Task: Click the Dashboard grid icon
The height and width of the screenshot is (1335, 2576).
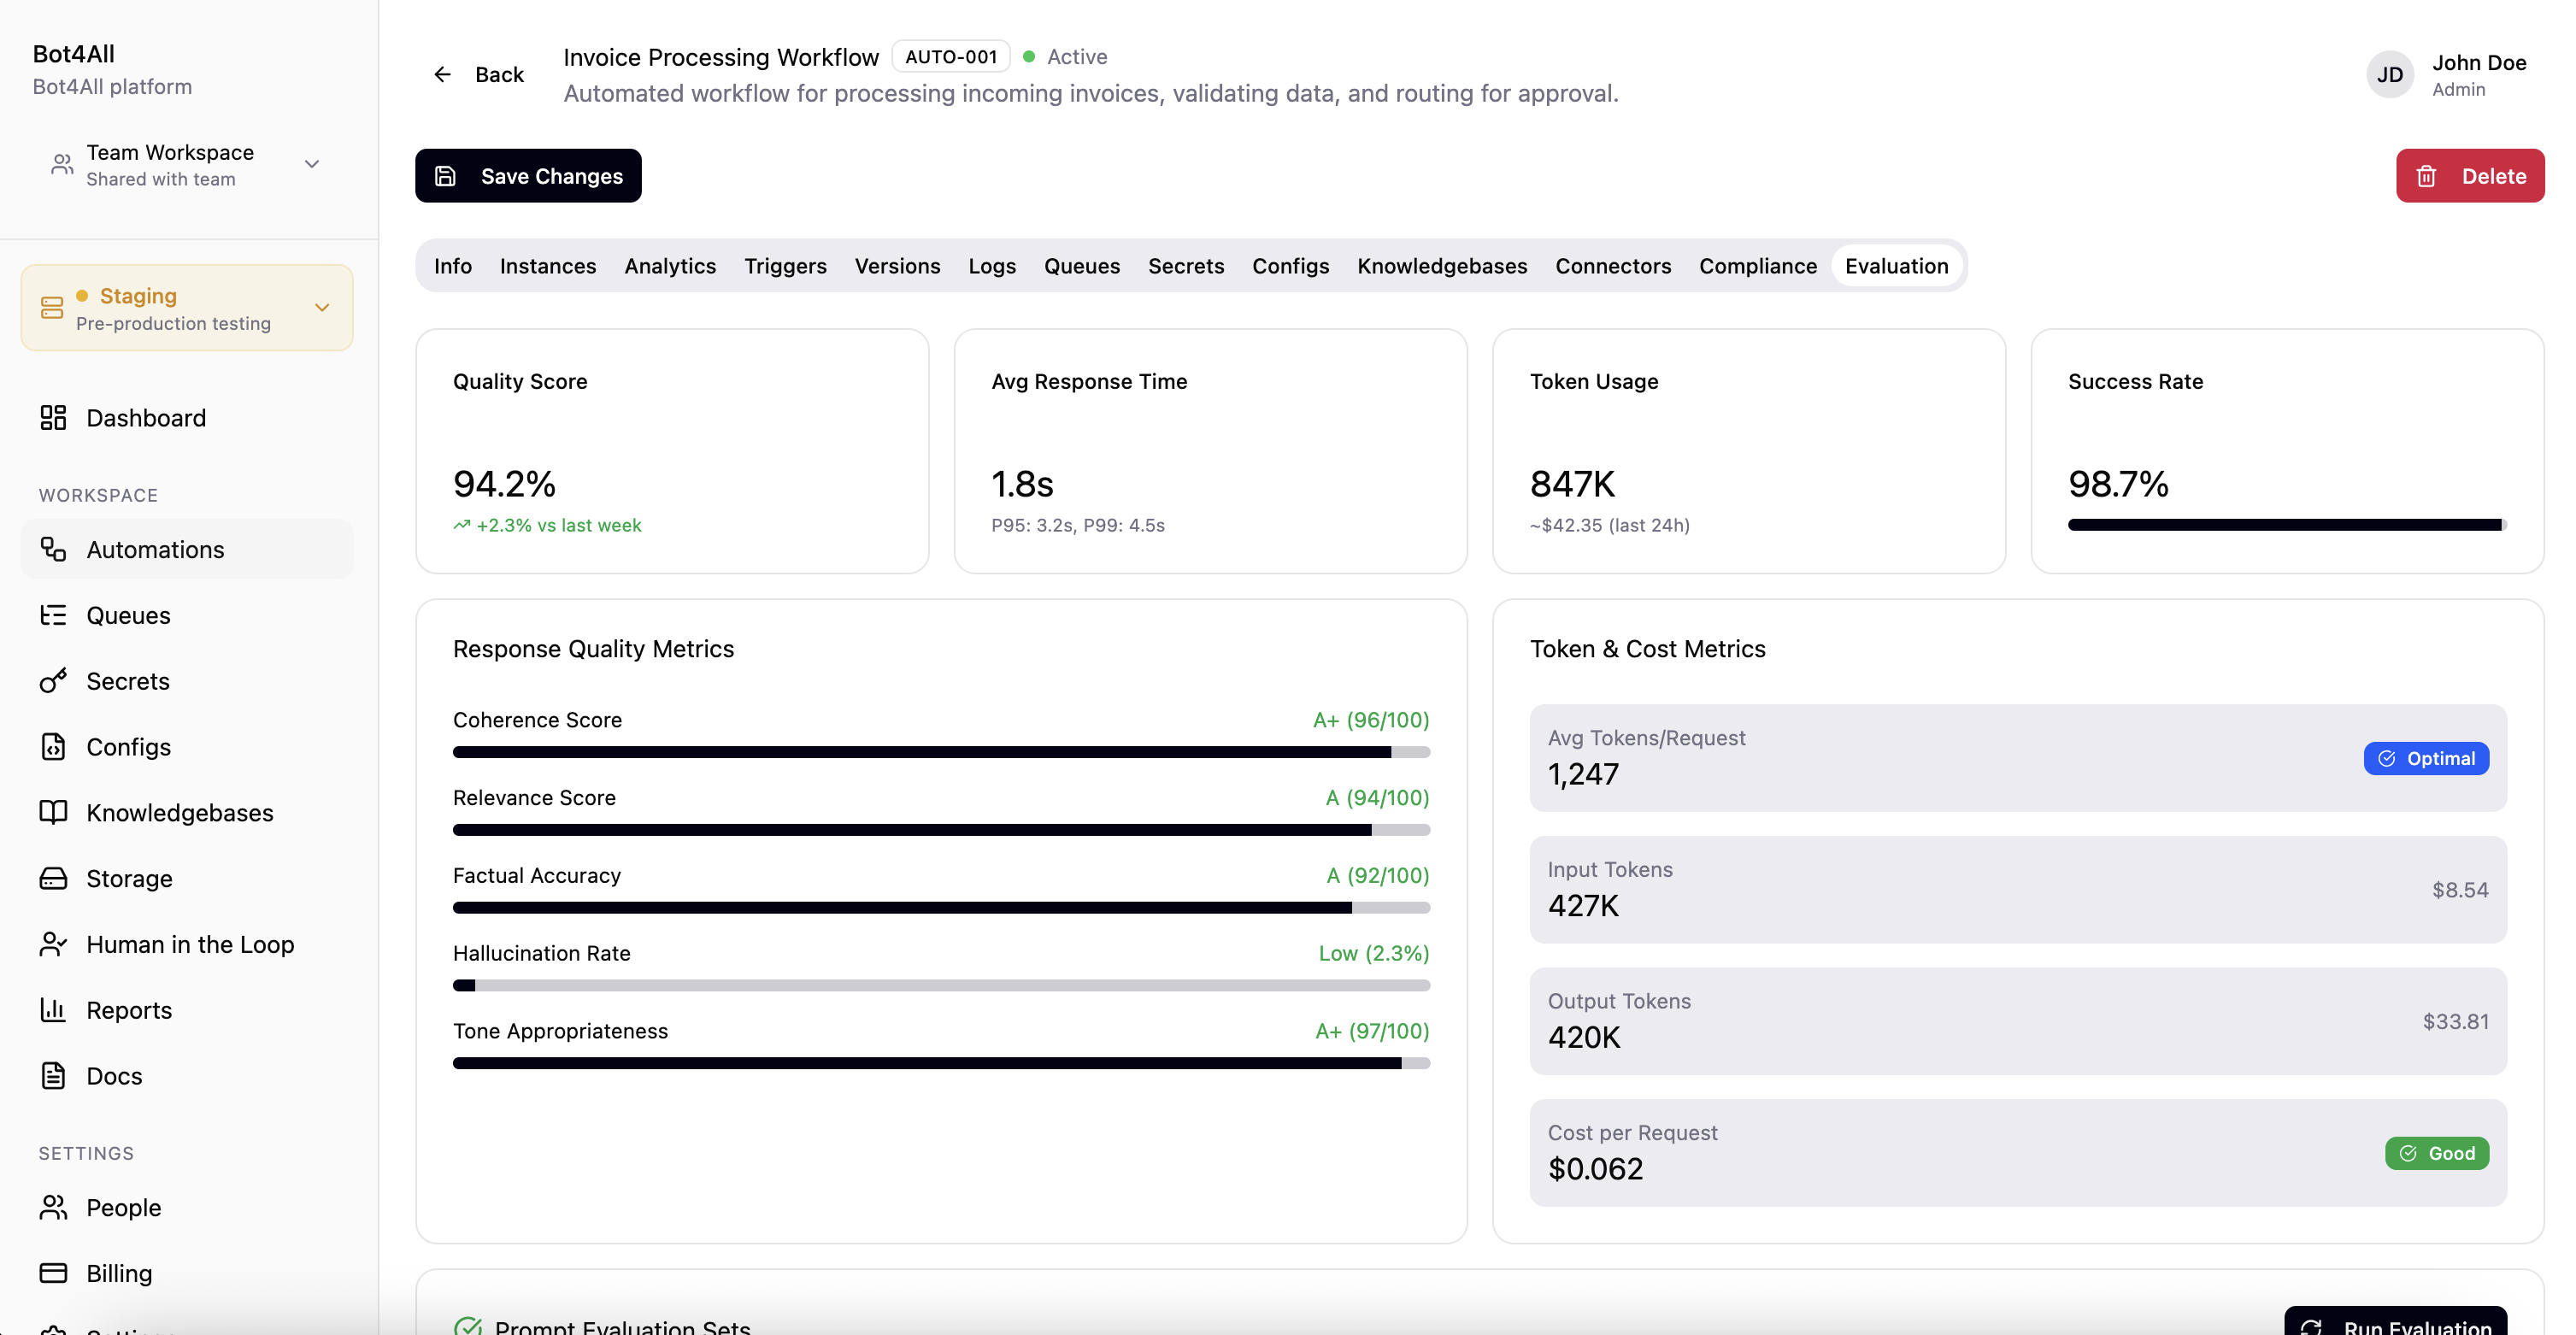Action: (x=53, y=417)
